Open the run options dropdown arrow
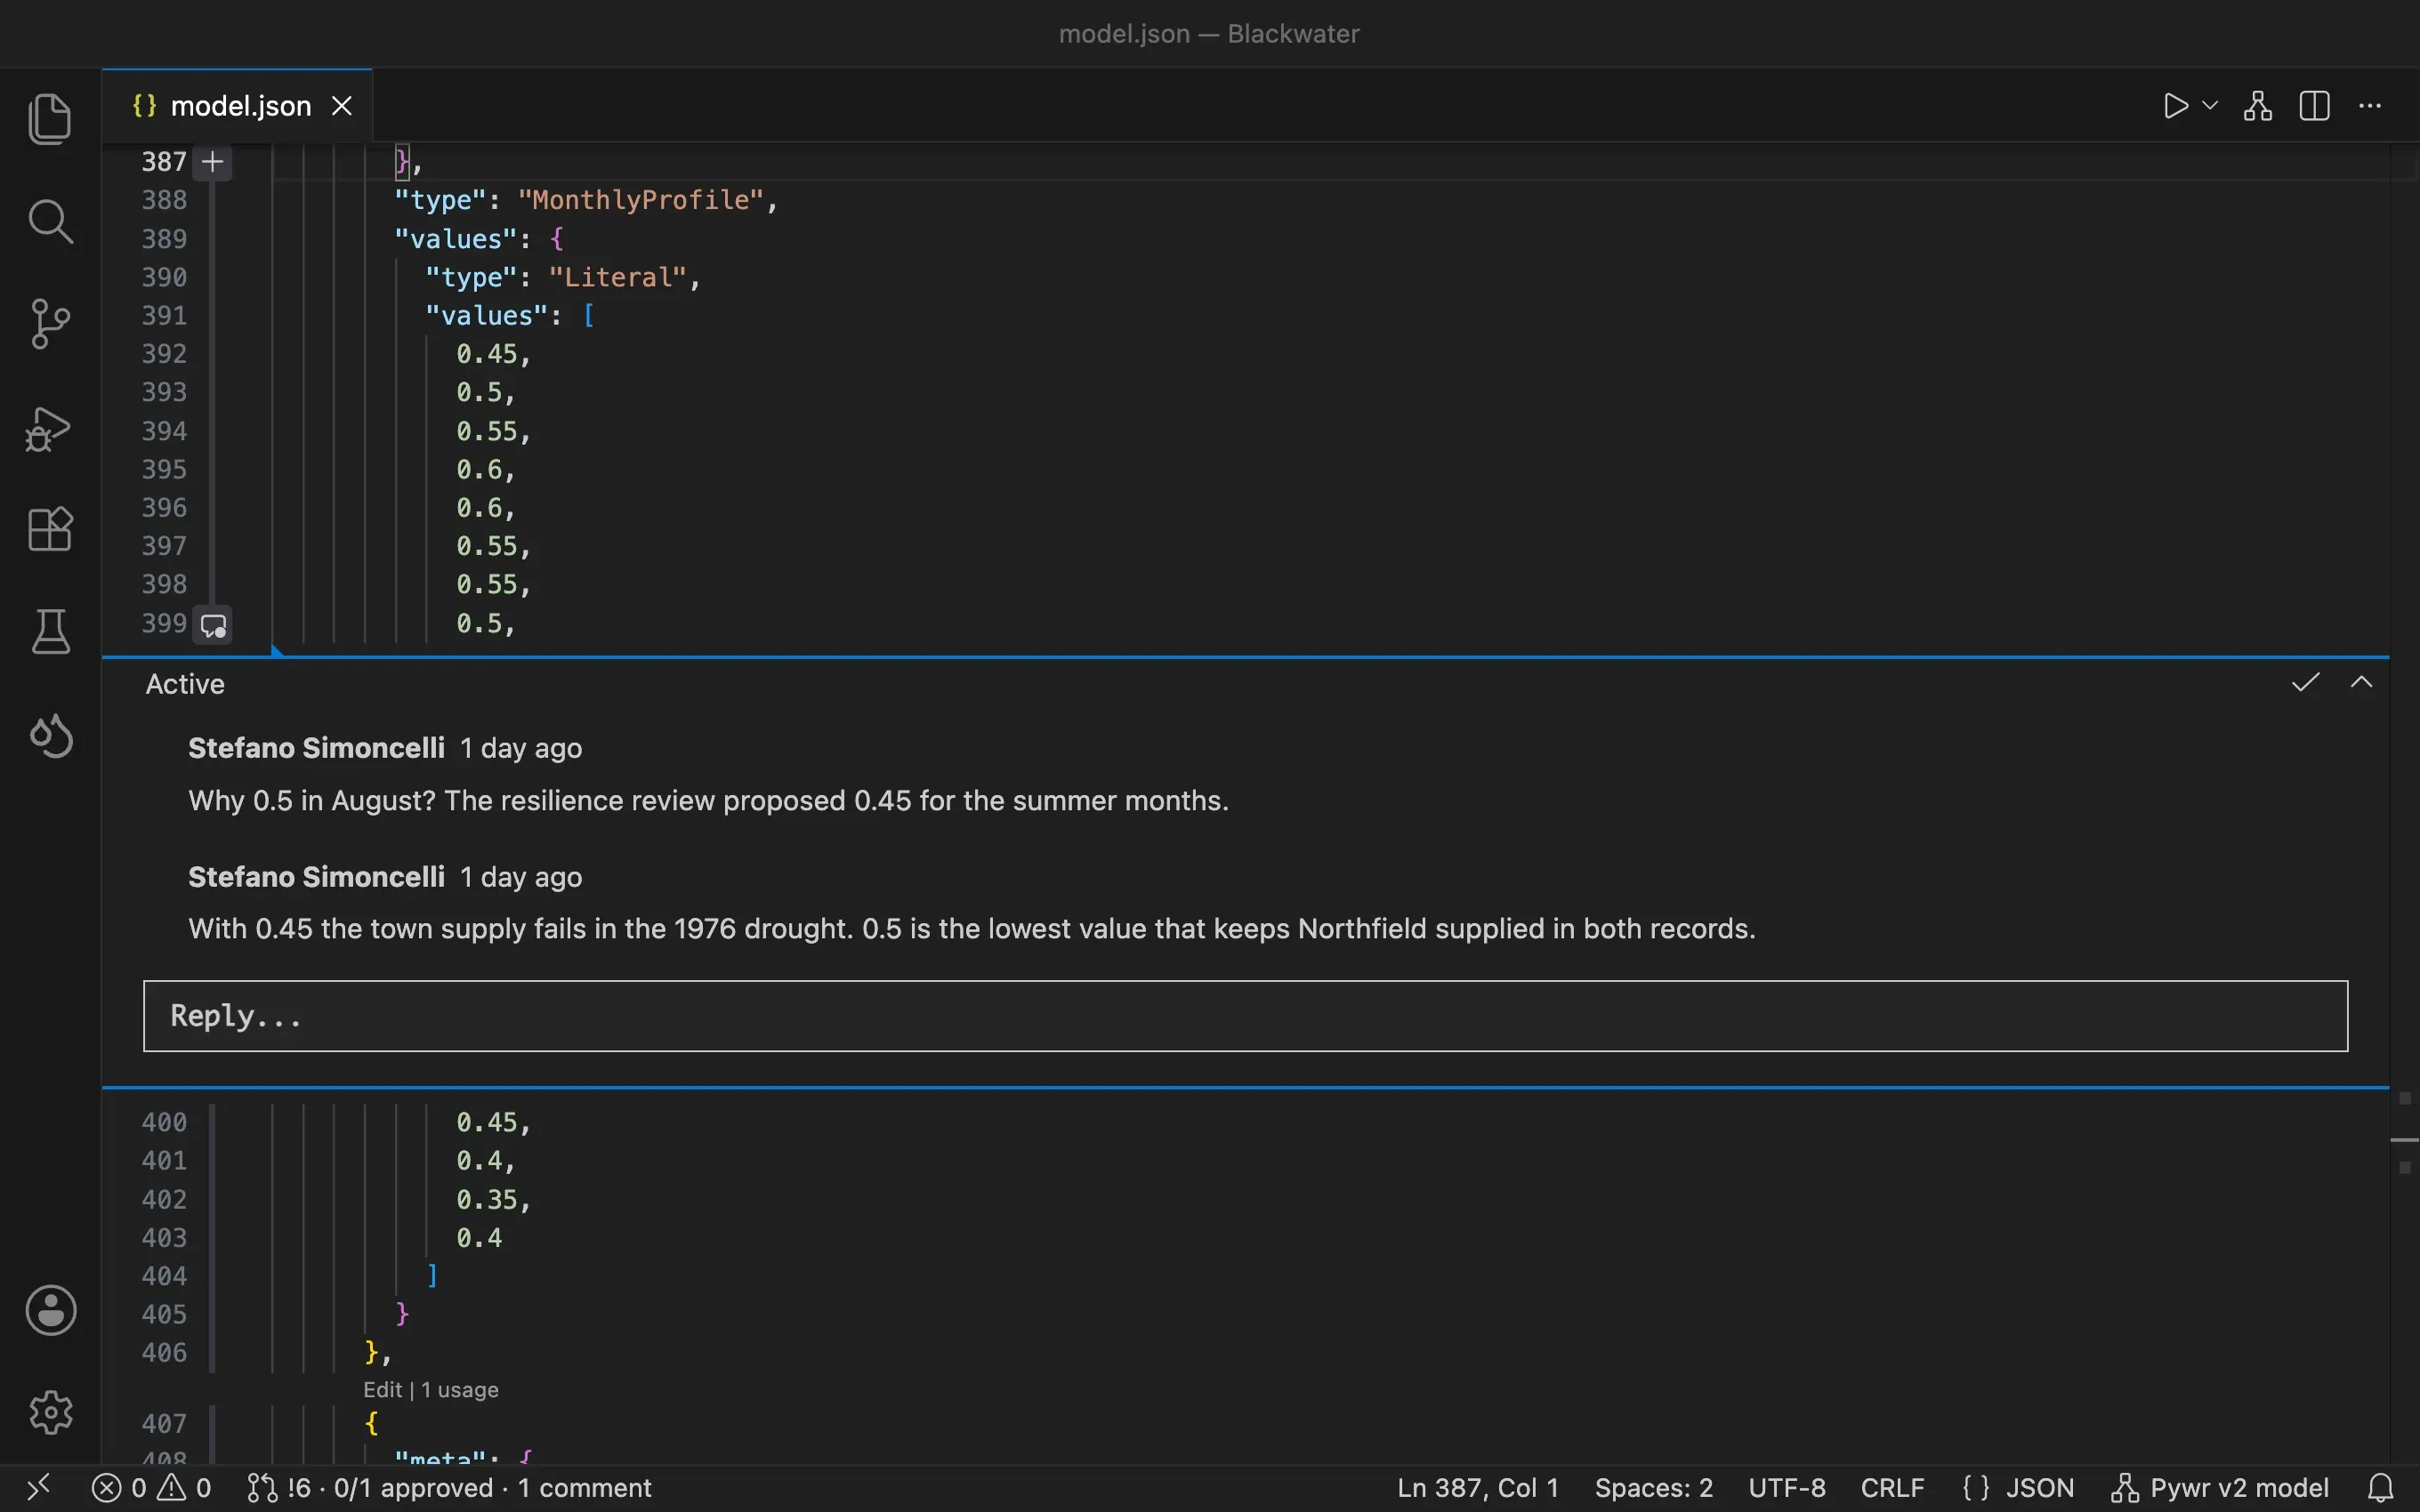 [x=2210, y=105]
